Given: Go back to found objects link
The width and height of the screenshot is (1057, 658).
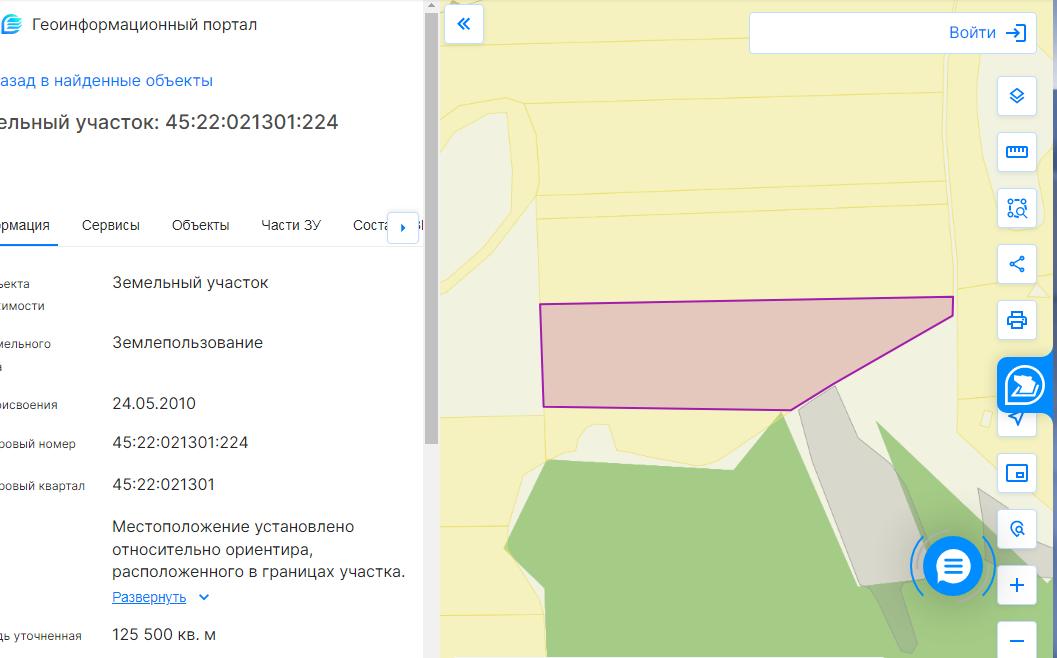Looking at the screenshot, I should [106, 81].
